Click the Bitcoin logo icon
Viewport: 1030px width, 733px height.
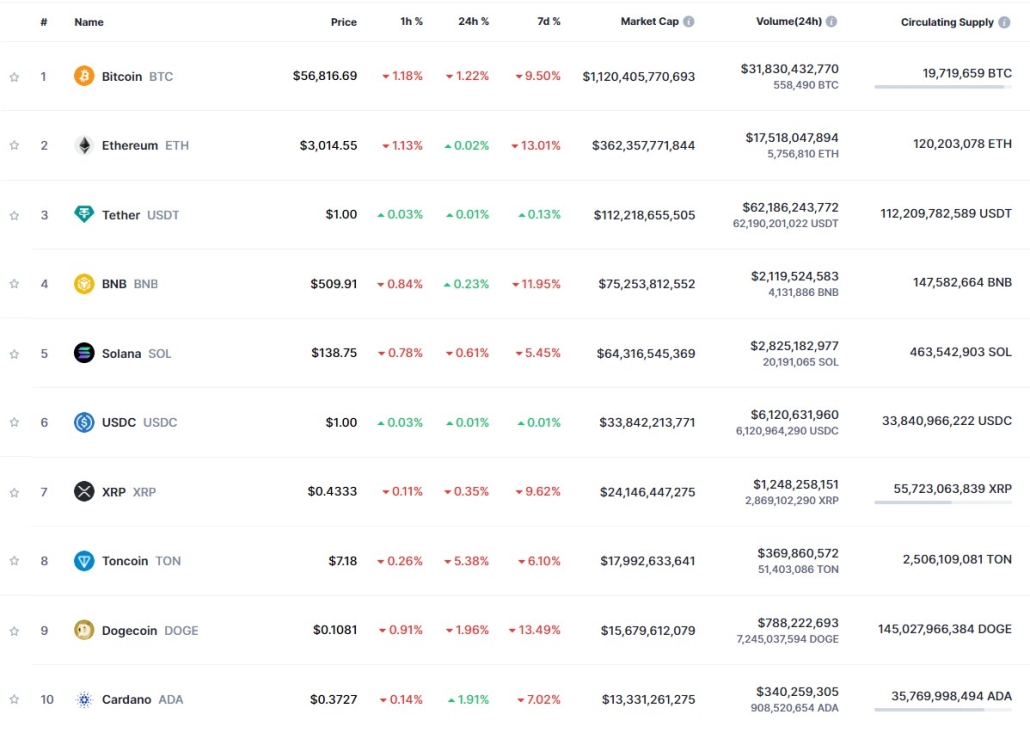point(83,76)
